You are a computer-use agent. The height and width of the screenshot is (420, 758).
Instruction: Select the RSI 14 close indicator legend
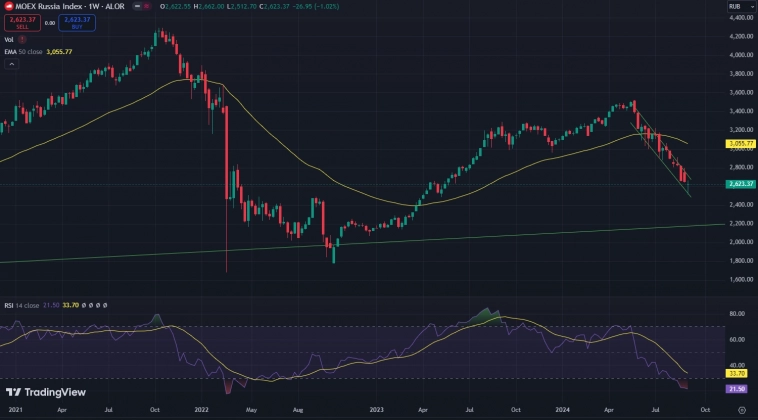pos(22,305)
